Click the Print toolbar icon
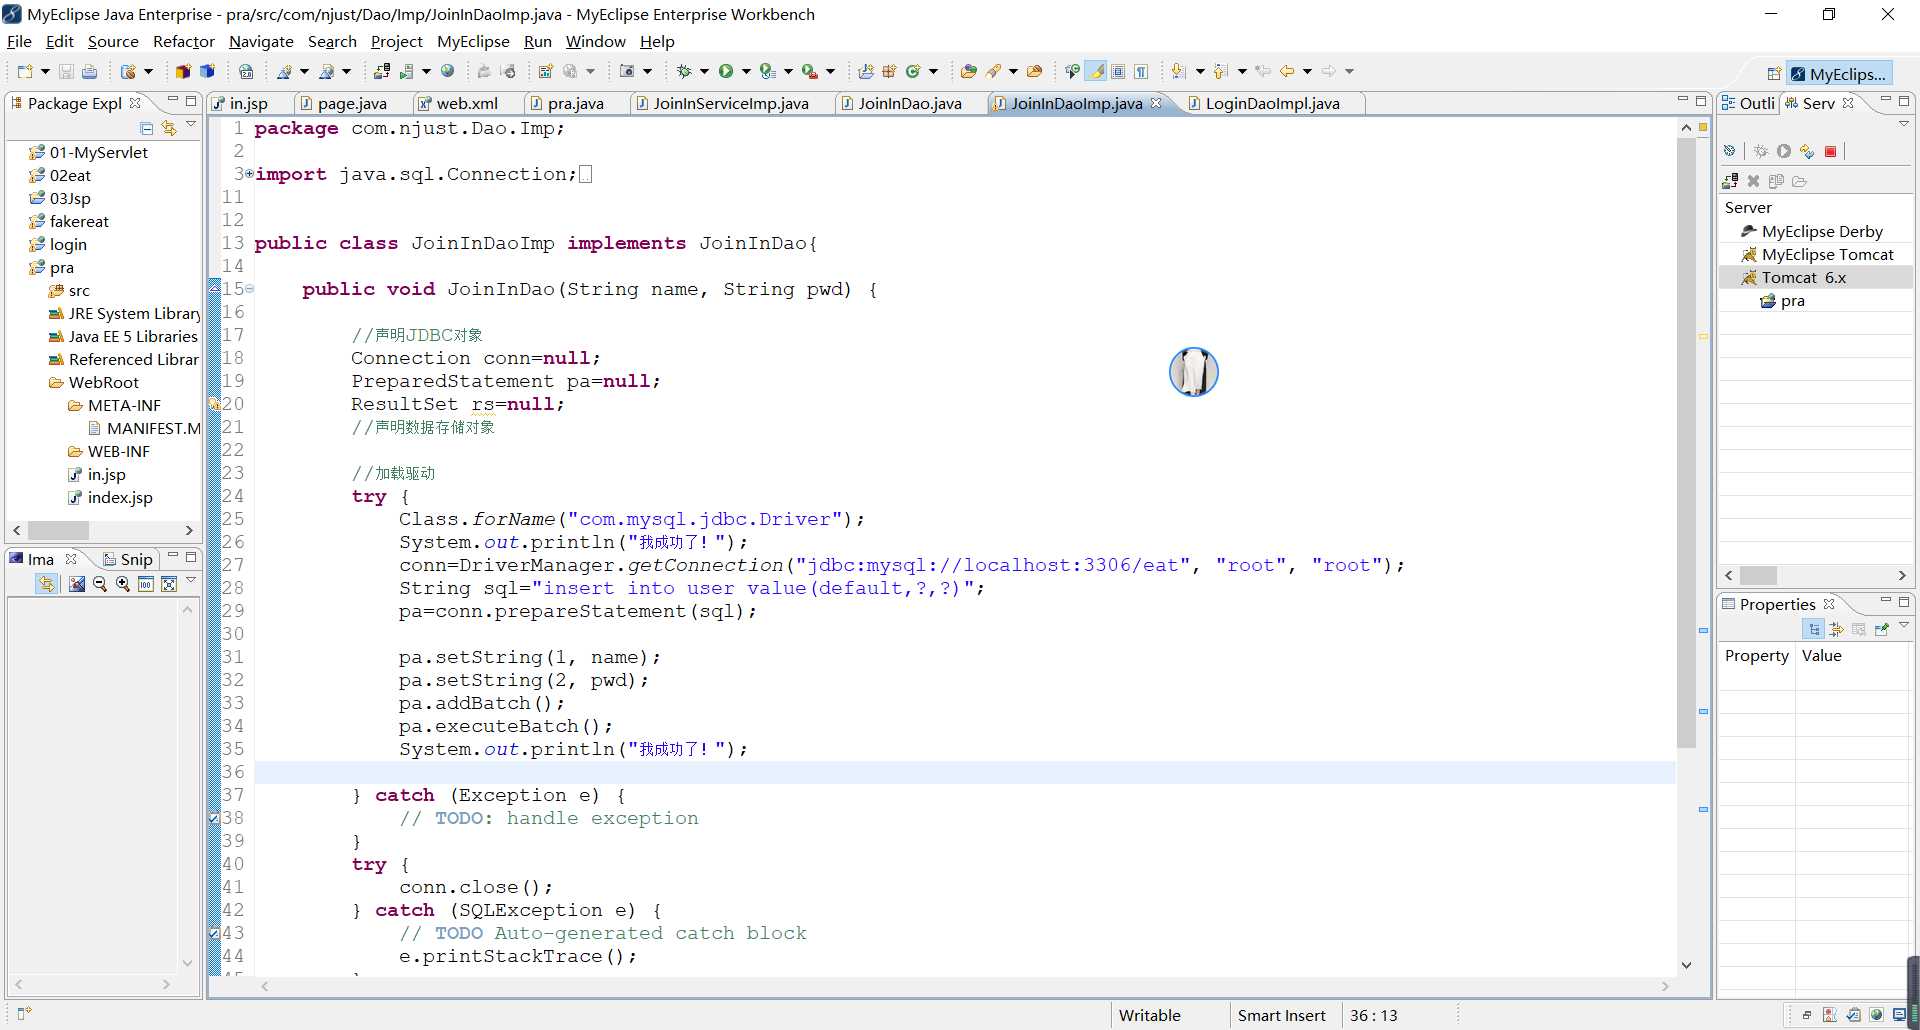 [x=89, y=71]
